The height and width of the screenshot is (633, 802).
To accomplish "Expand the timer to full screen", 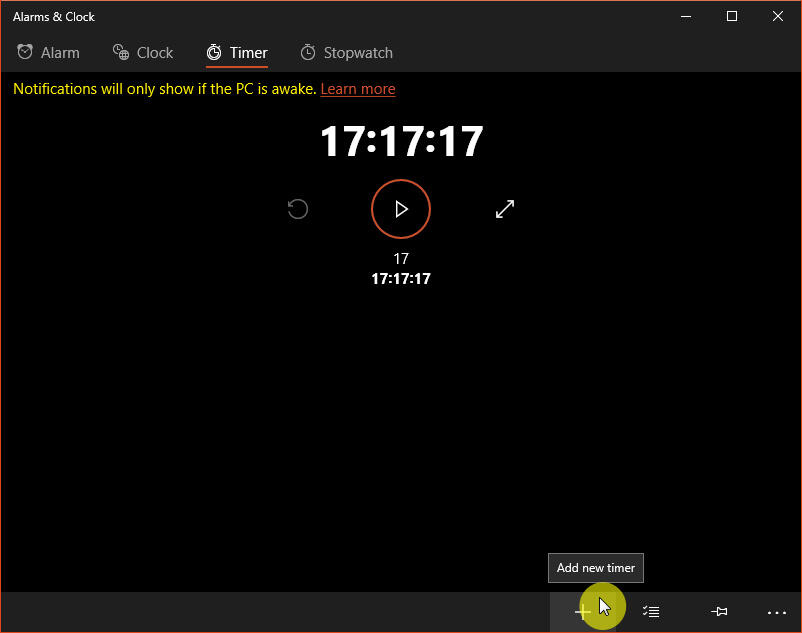I will [x=505, y=209].
